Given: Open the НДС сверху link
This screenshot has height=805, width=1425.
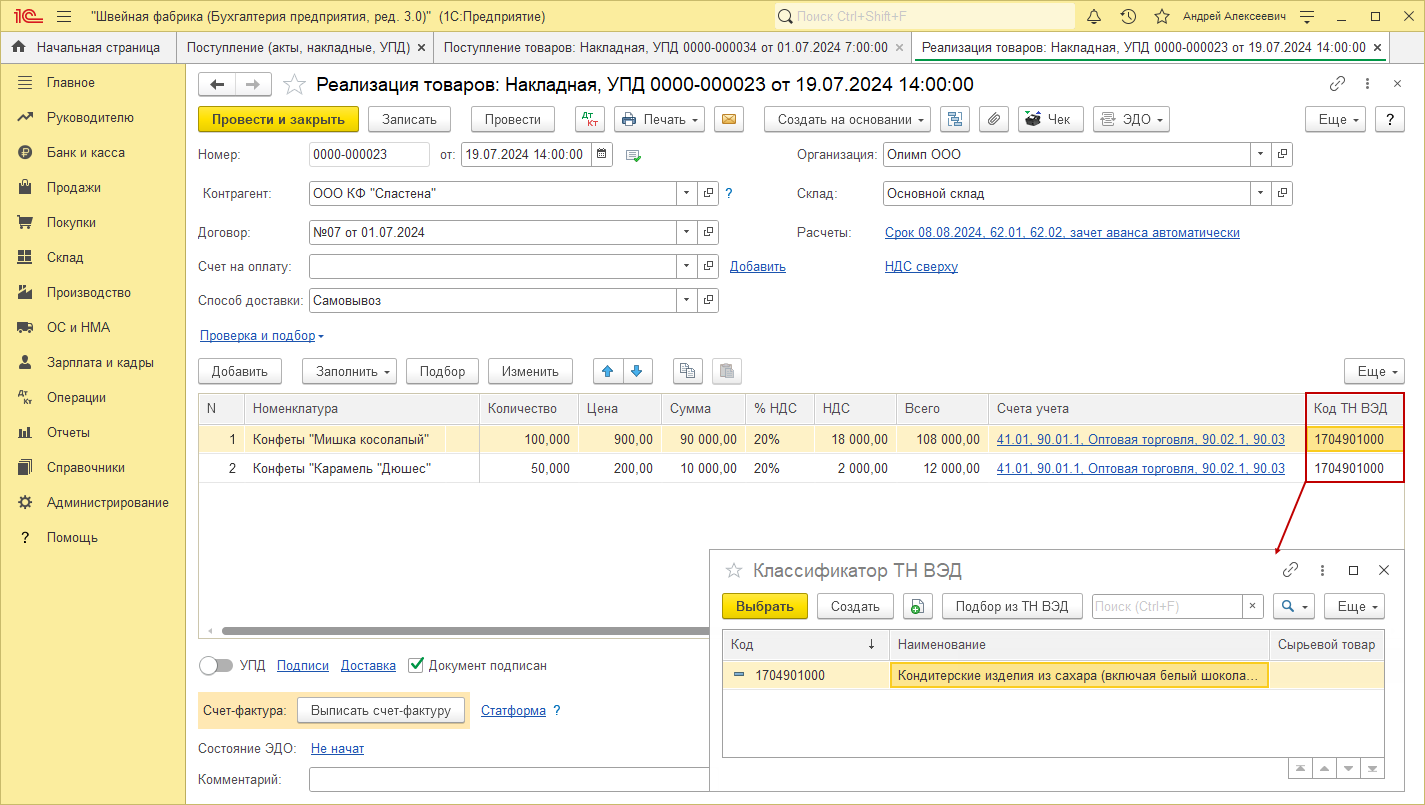Looking at the screenshot, I should tap(921, 266).
